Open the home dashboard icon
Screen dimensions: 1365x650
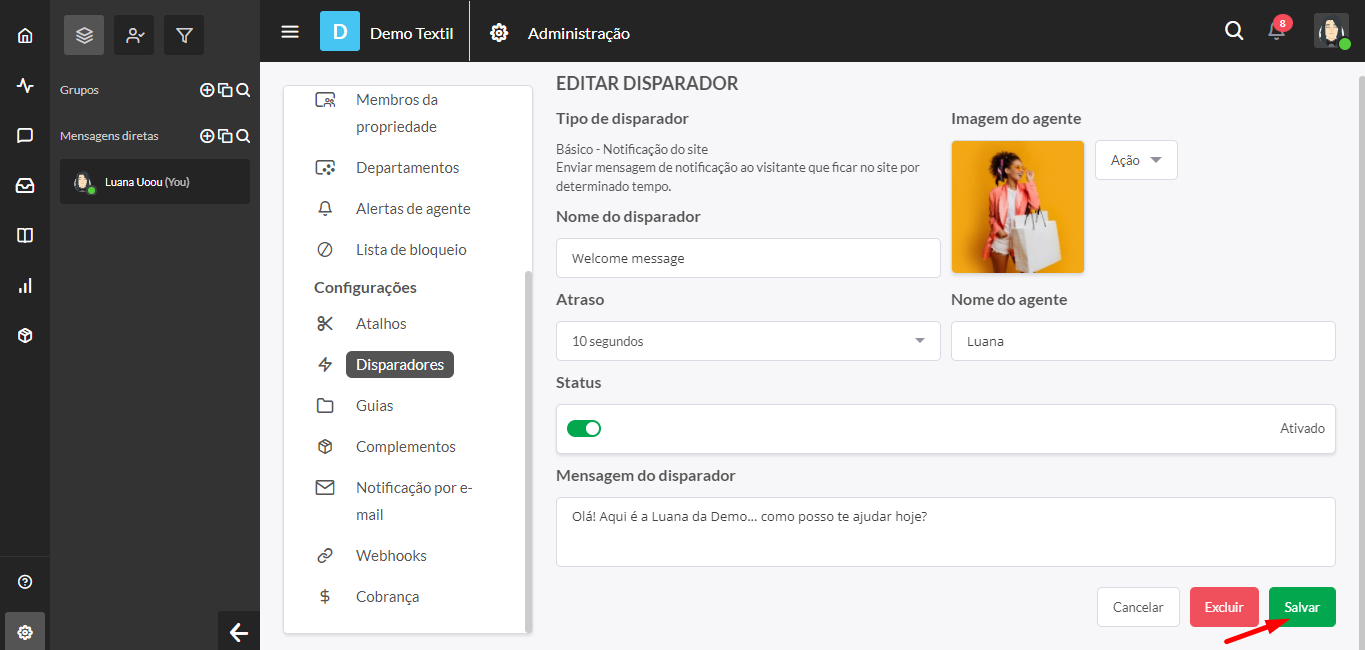point(25,36)
